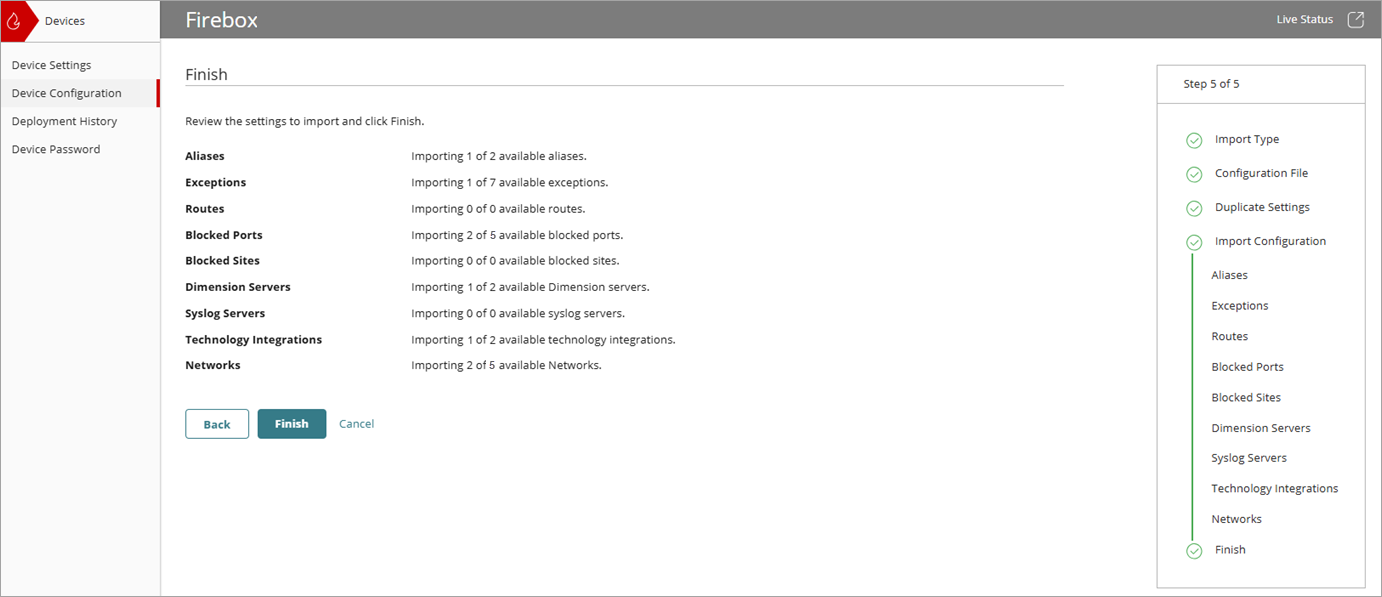This screenshot has height=597, width=1382.
Task: Go to Dimension Servers sub-step in wizard
Action: [1261, 428]
